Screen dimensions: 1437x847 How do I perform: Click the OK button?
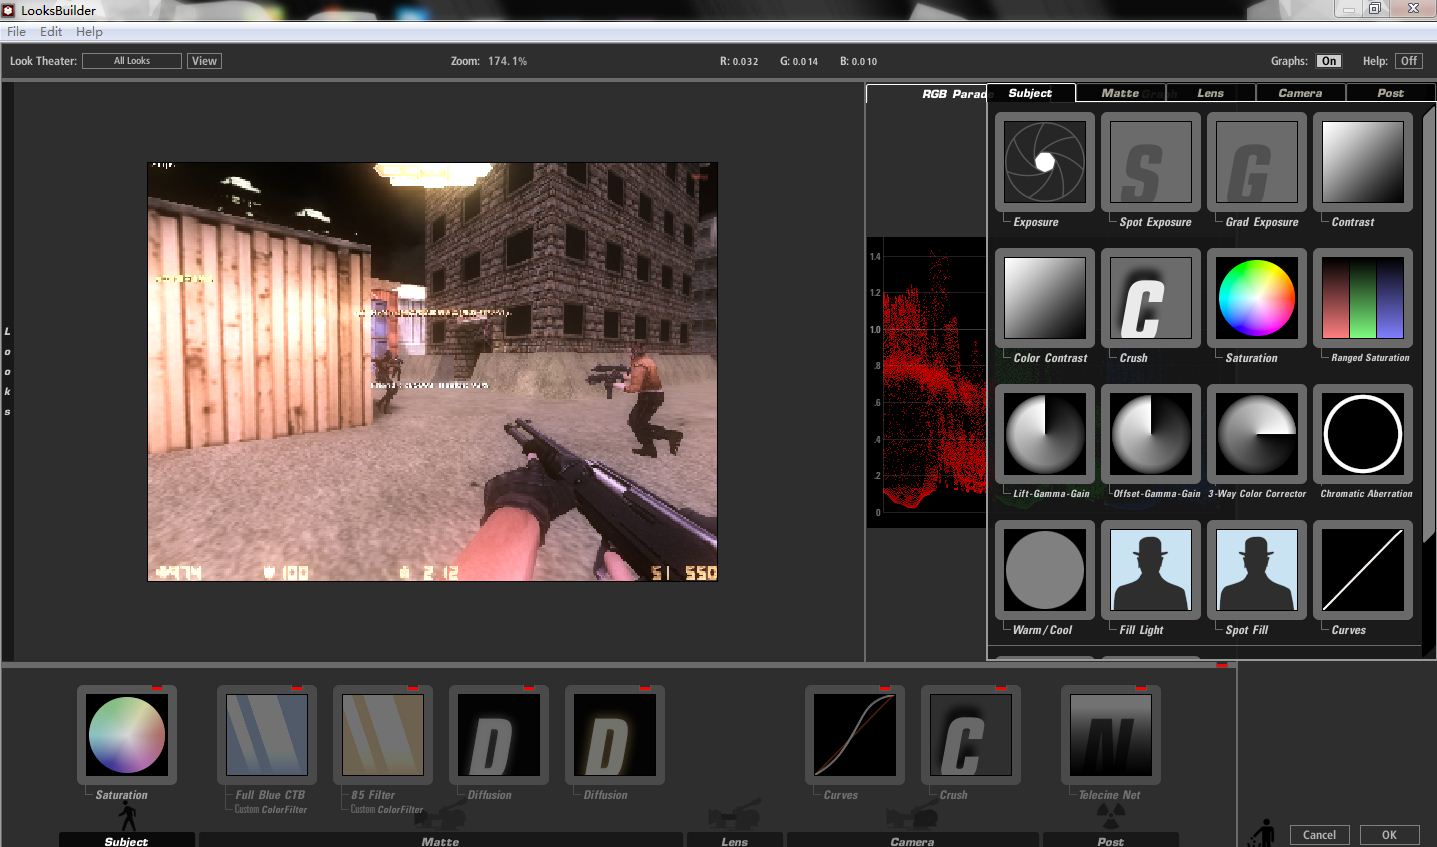[1389, 835]
